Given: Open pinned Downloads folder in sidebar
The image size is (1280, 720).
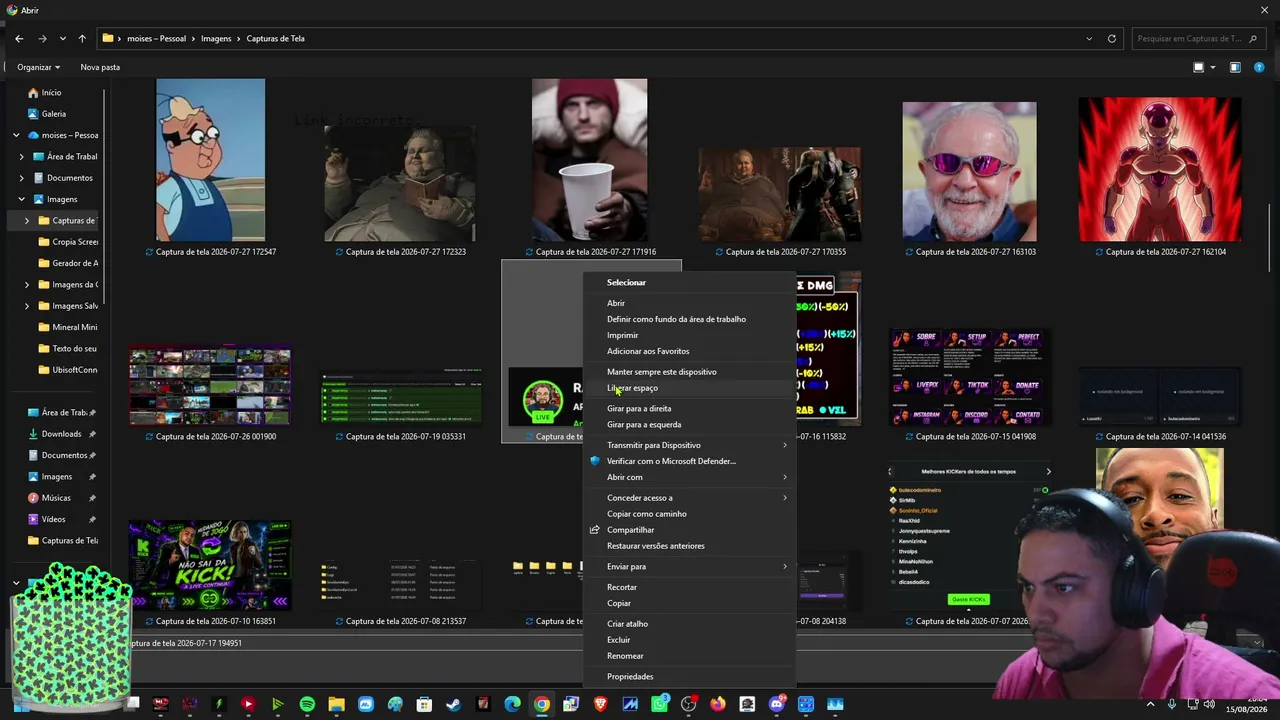Looking at the screenshot, I should click(61, 434).
